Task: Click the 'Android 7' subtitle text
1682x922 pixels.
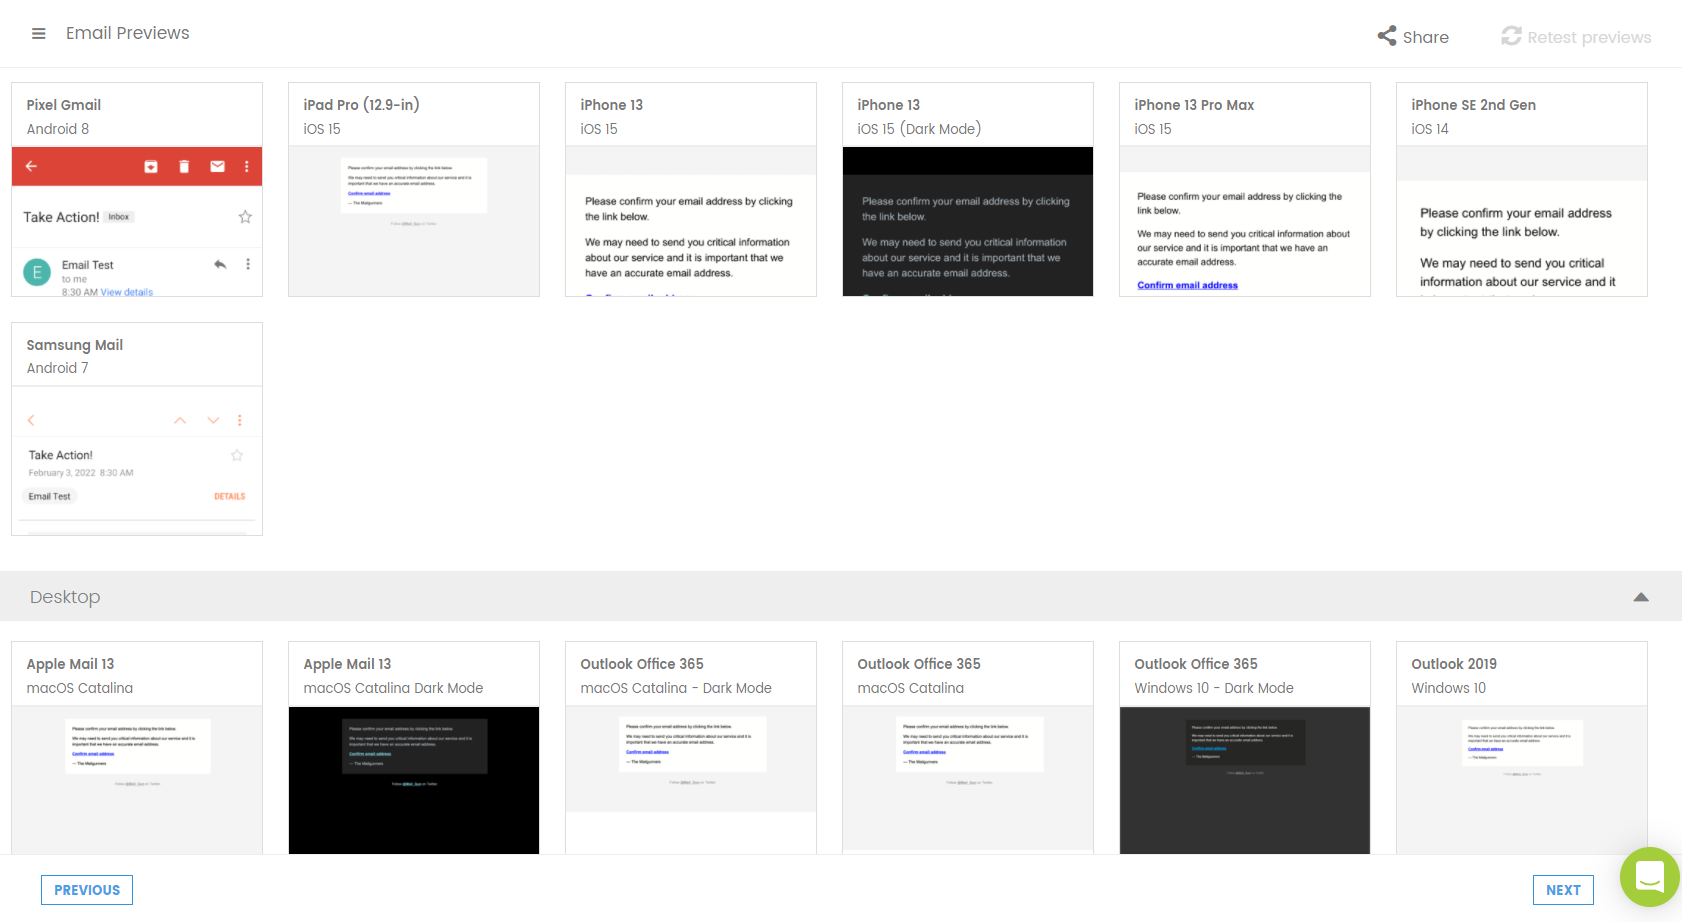Action: (57, 368)
